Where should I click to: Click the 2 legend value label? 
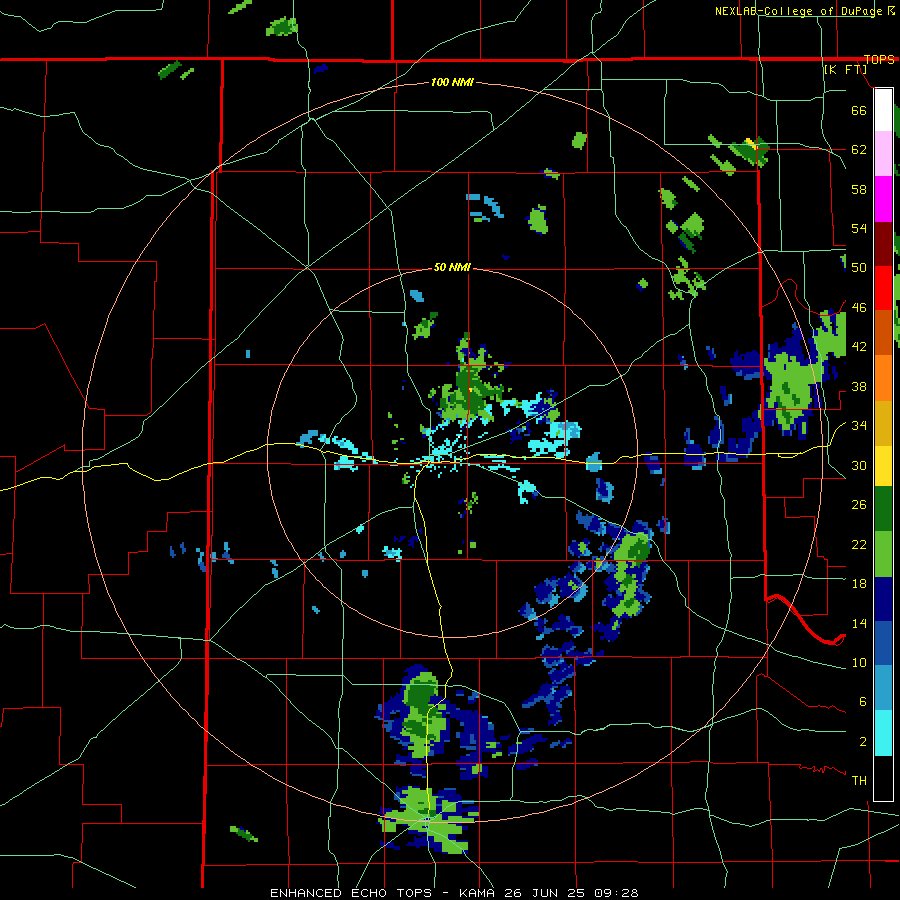[863, 742]
